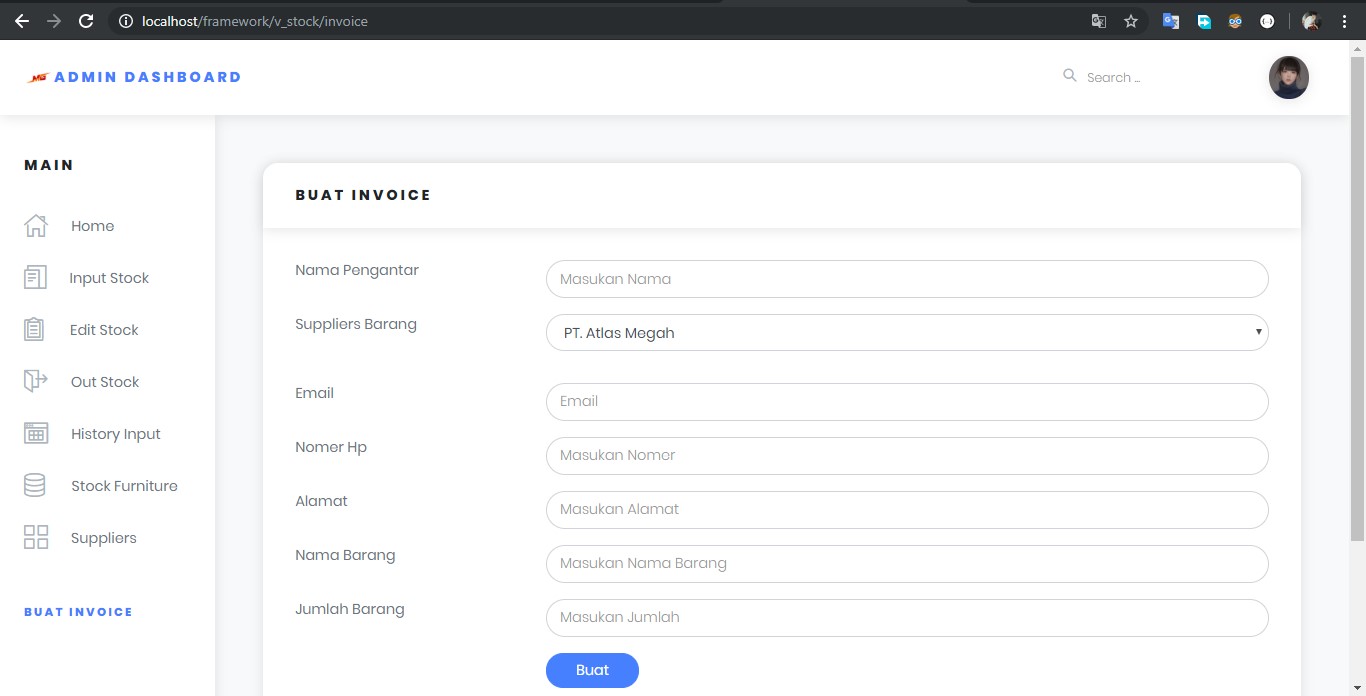Bookmark this page with star icon
This screenshot has height=696, width=1366.
pos(1131,21)
